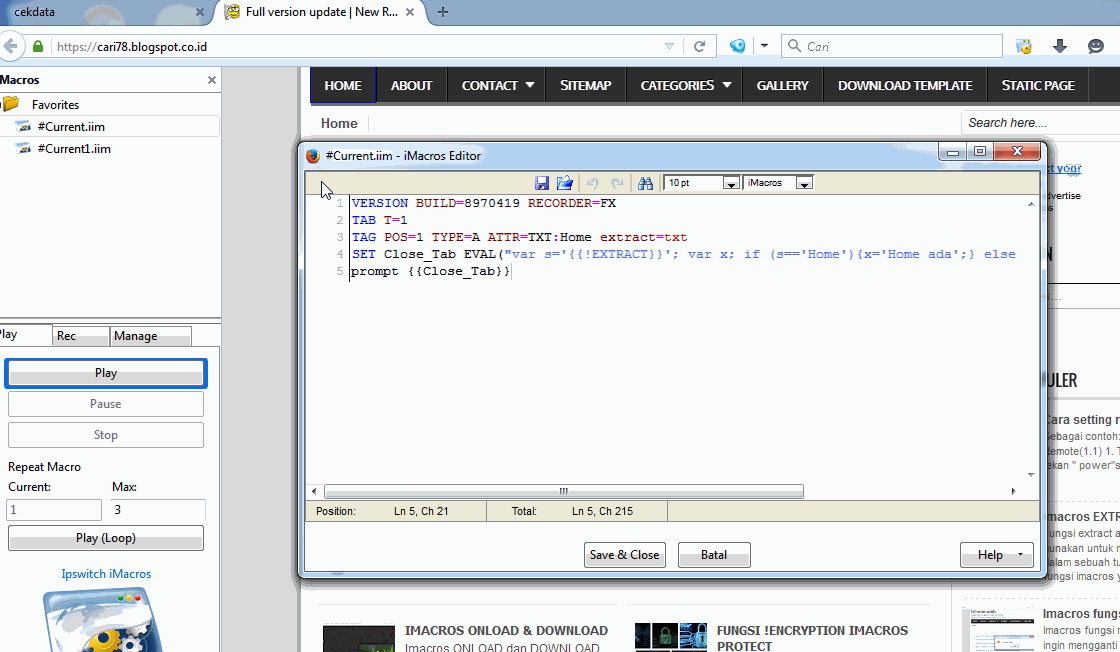Open the chat smiley icon in the browser toolbar
Viewport: 1120px width, 652px height.
point(1096,46)
